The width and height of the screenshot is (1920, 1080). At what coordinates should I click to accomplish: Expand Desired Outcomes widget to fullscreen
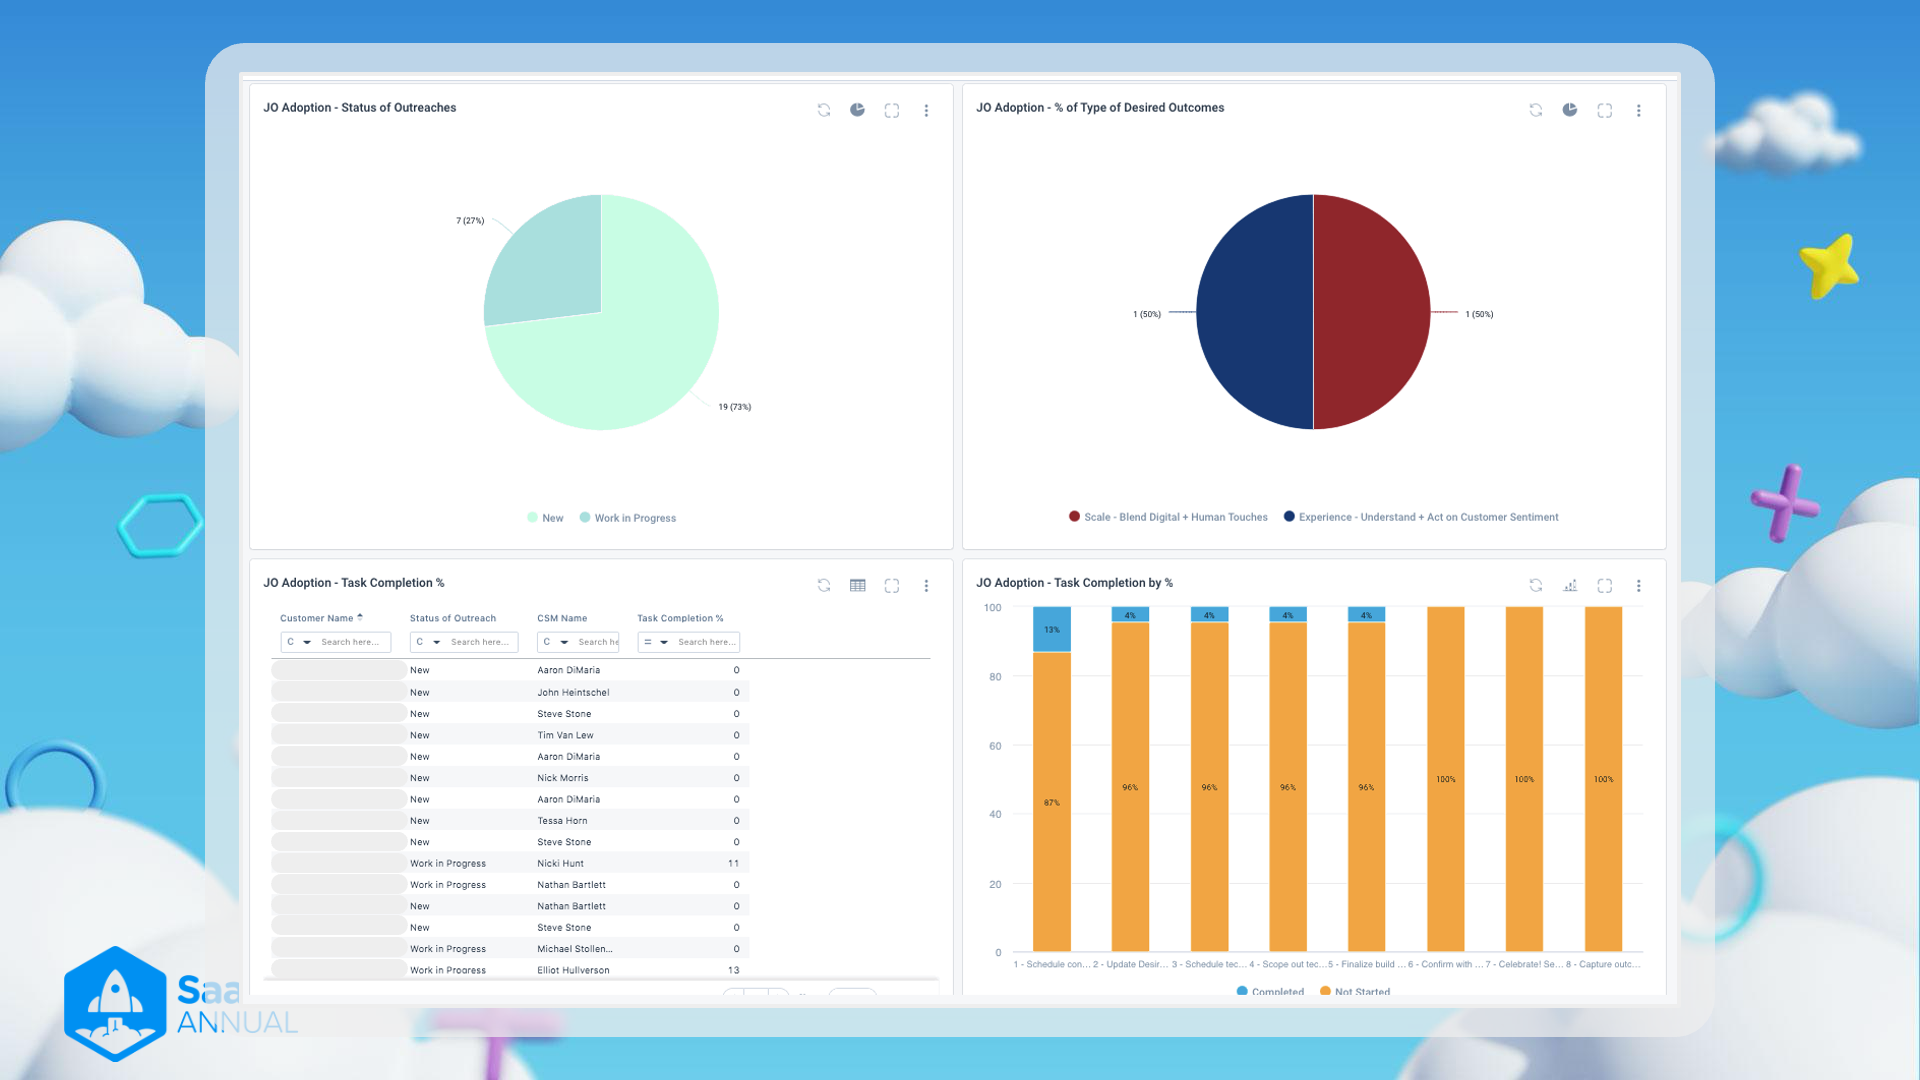pyautogui.click(x=1605, y=110)
